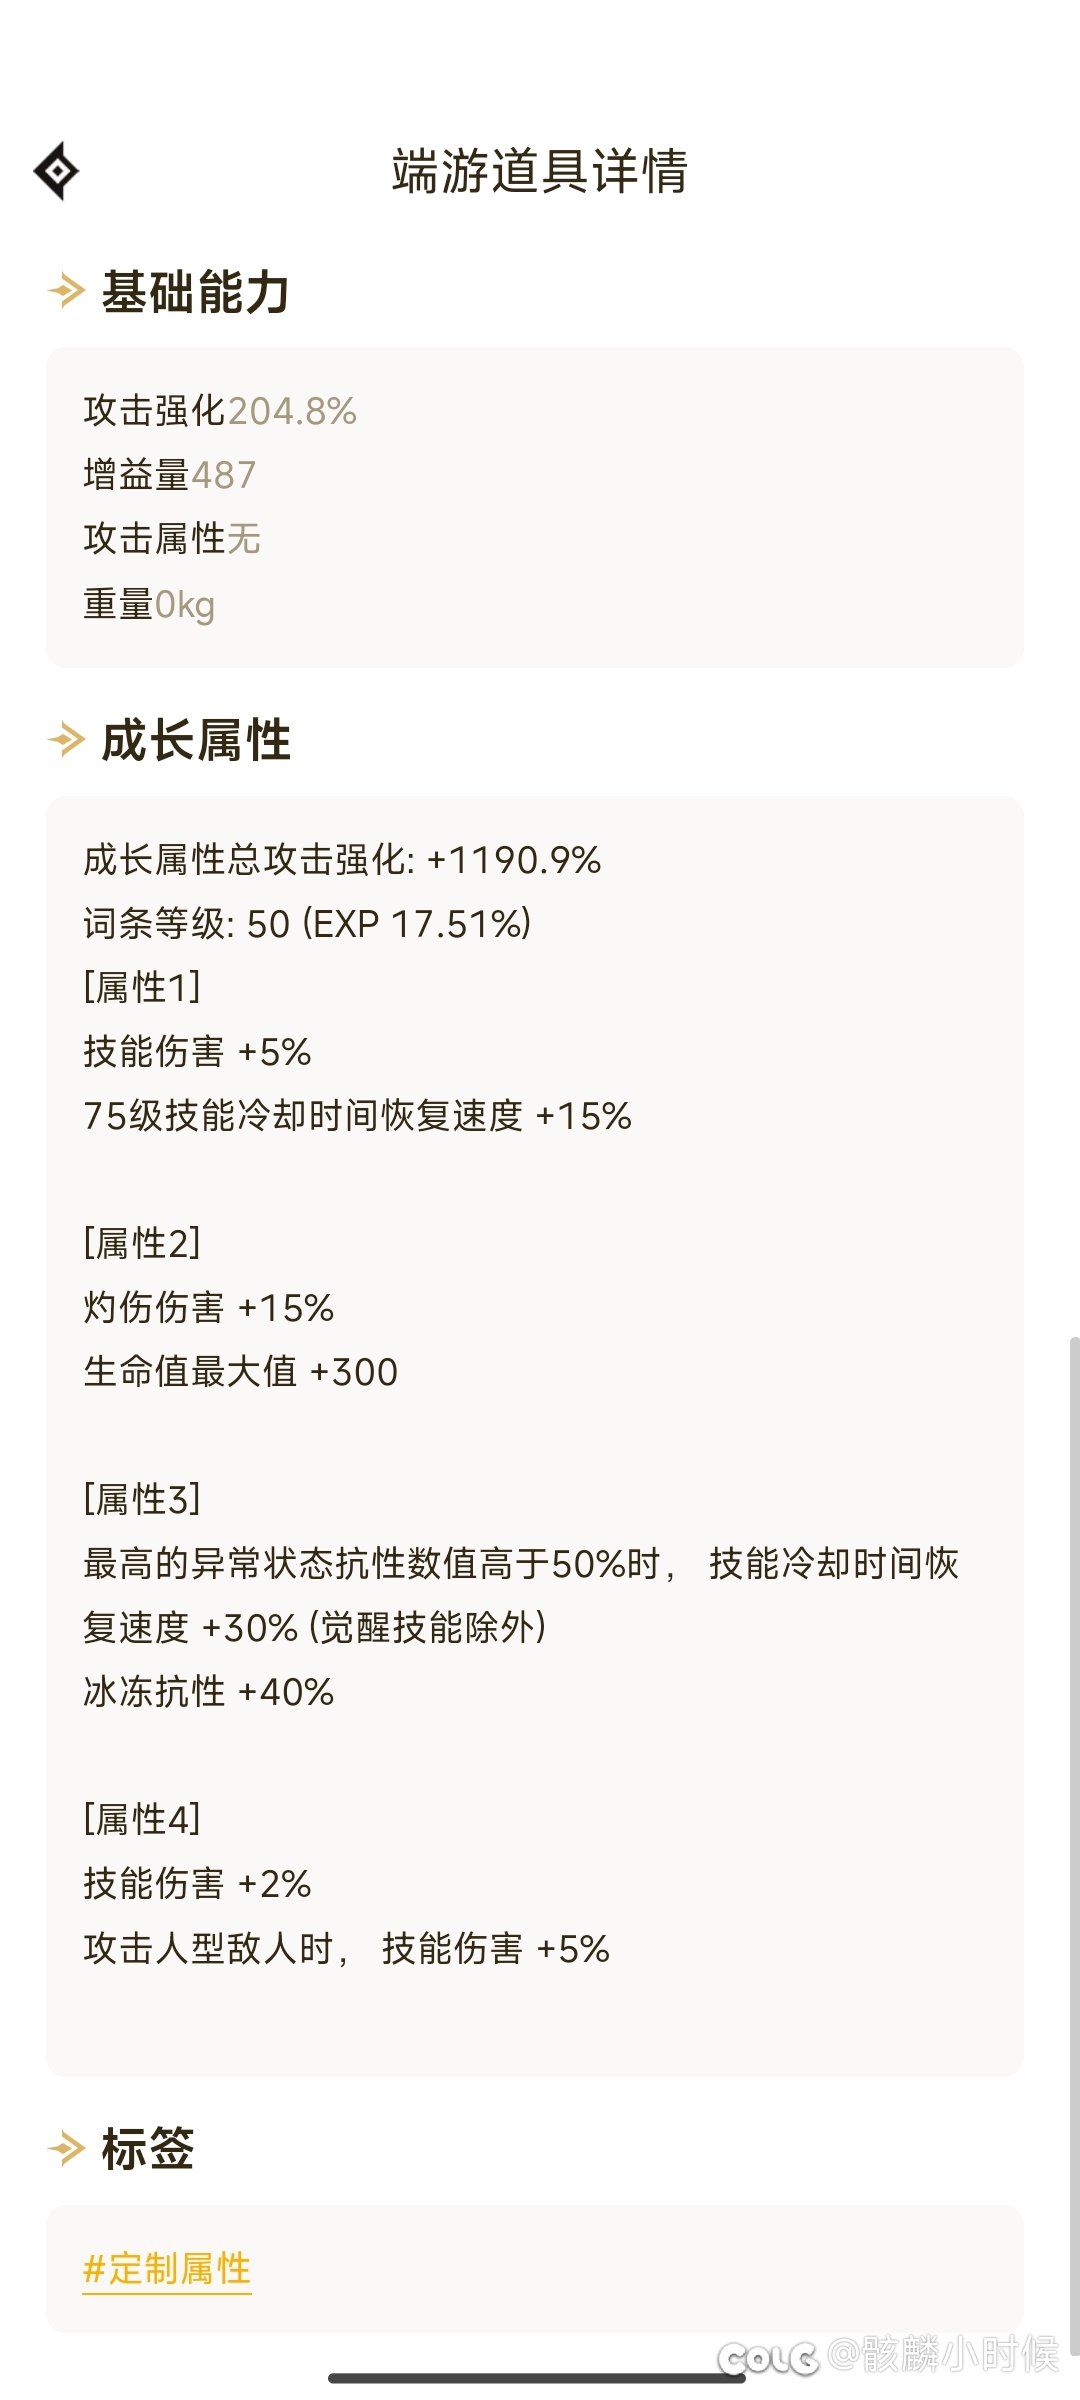
Task: Click the [属性2] attribute label
Action: tap(142, 1243)
